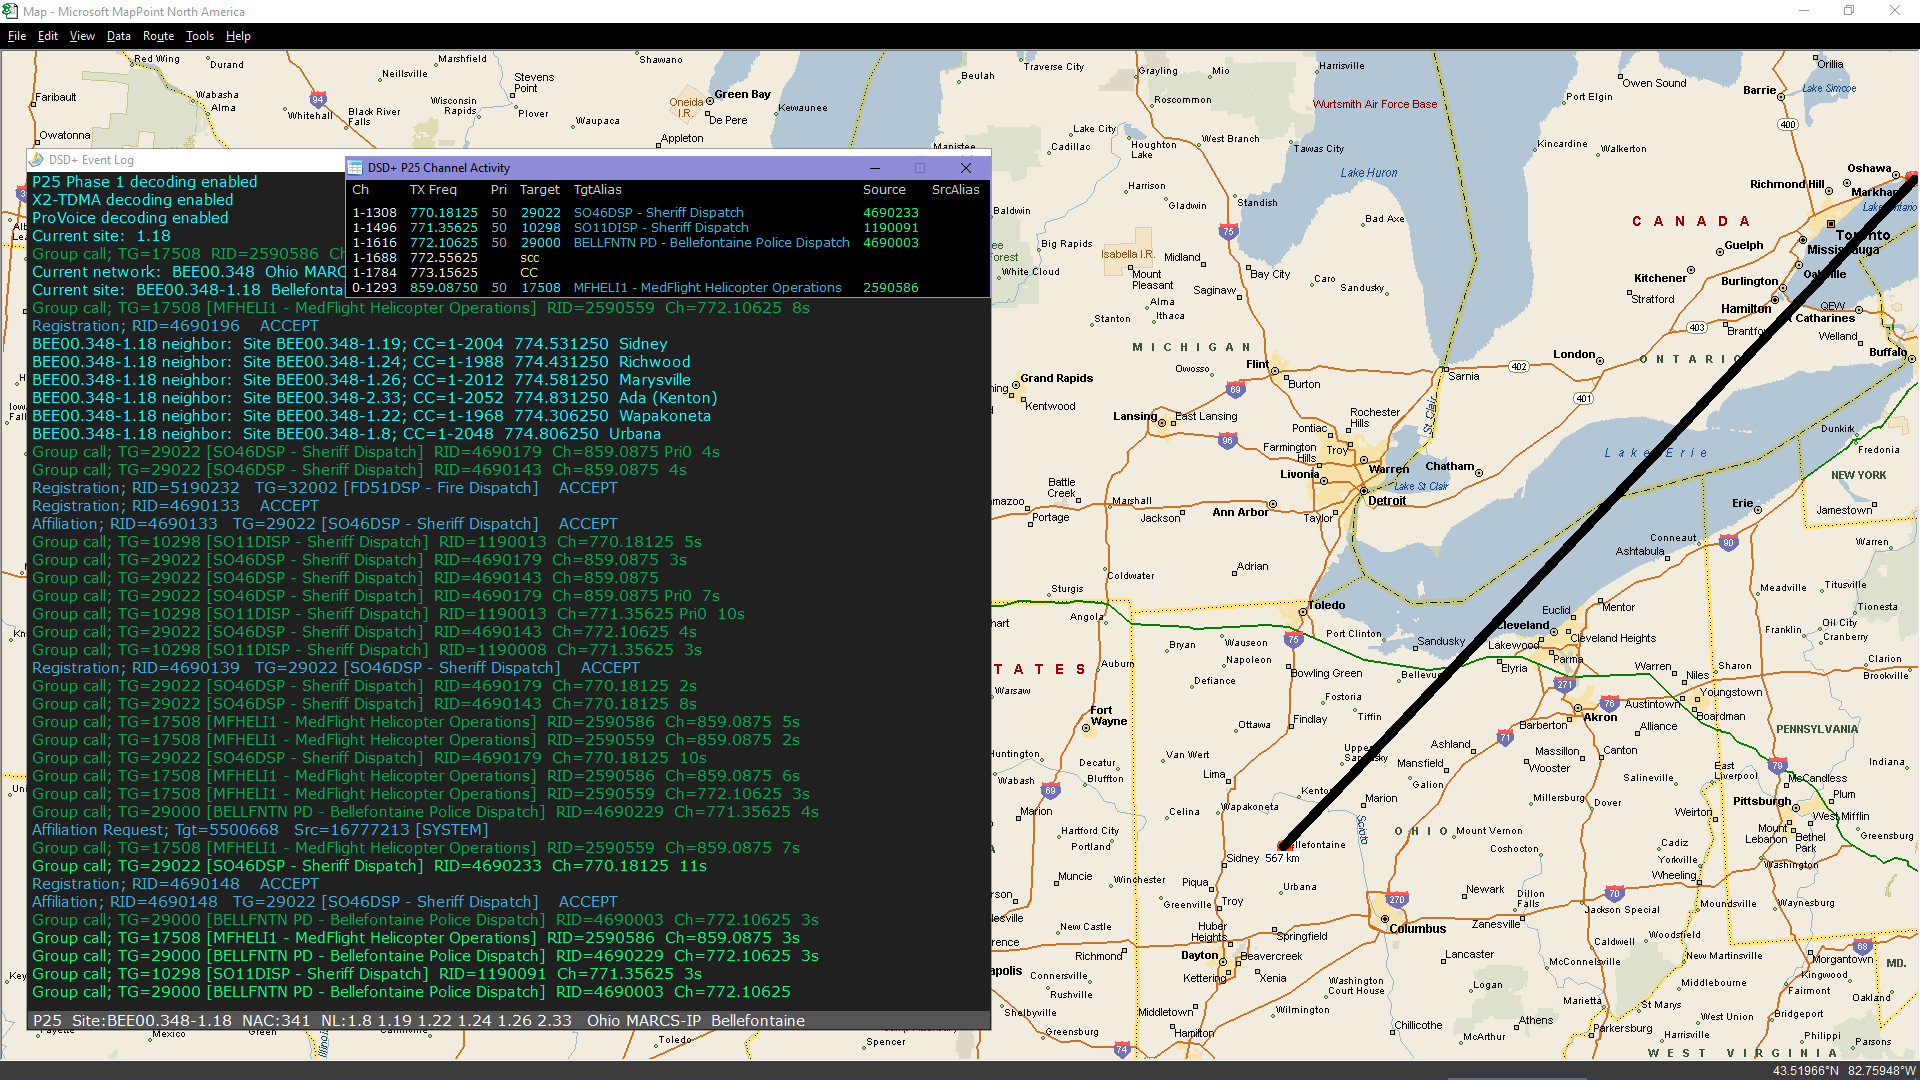
Task: Minimize the P25 Channel Activity window
Action: click(875, 168)
